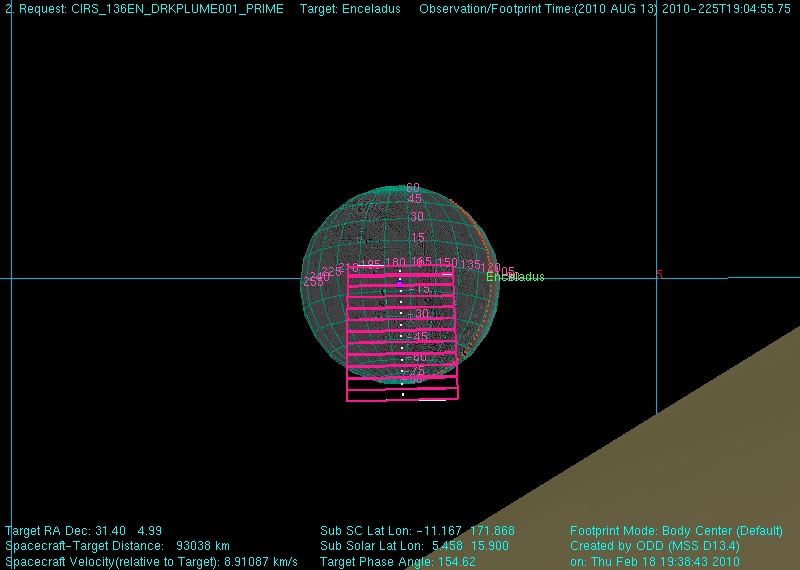This screenshot has height=570, width=800.
Task: Click the 255 longitude label at left limb
Action: pyautogui.click(x=312, y=282)
